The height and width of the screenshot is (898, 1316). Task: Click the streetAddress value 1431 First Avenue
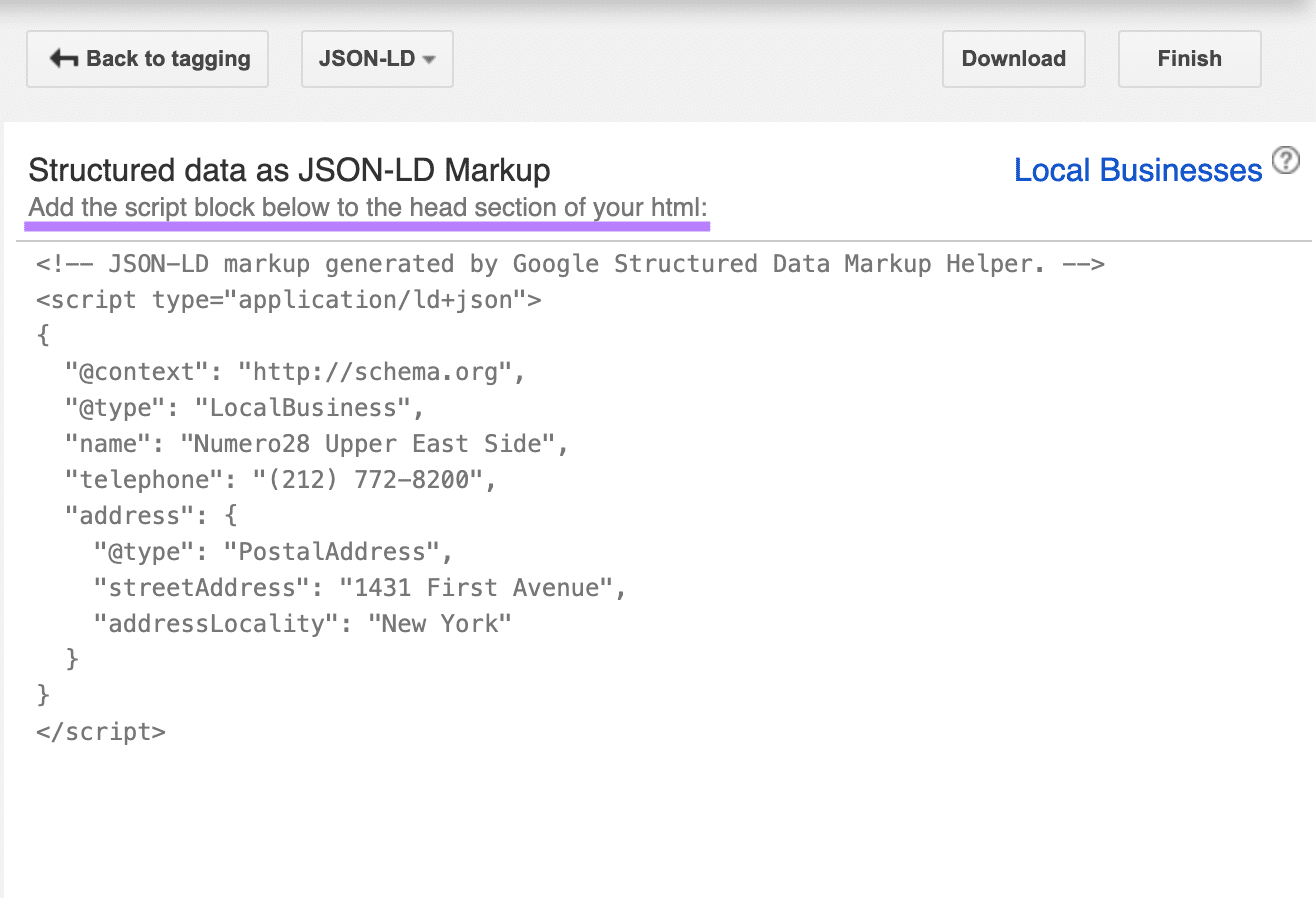480,587
